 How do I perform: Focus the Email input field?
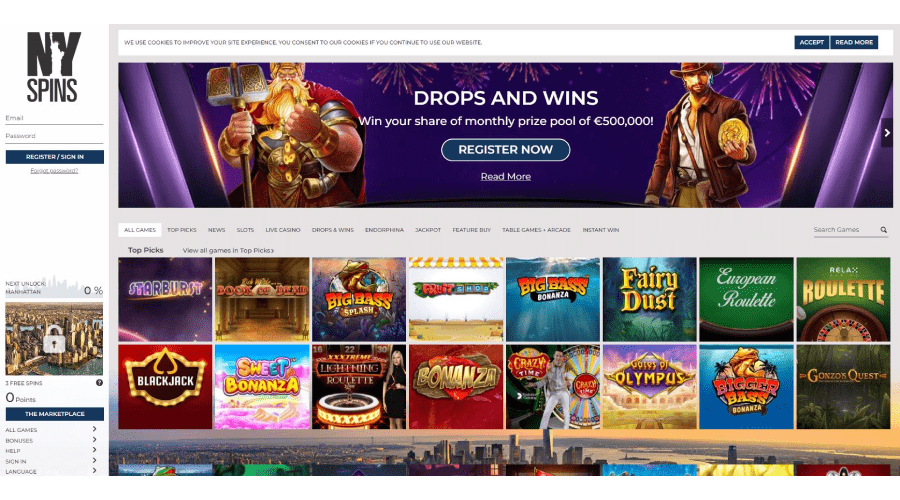[55, 118]
